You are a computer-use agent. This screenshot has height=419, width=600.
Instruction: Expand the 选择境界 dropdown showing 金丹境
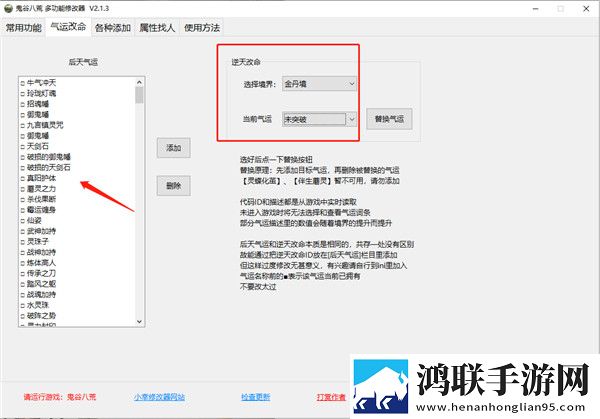pyautogui.click(x=319, y=84)
